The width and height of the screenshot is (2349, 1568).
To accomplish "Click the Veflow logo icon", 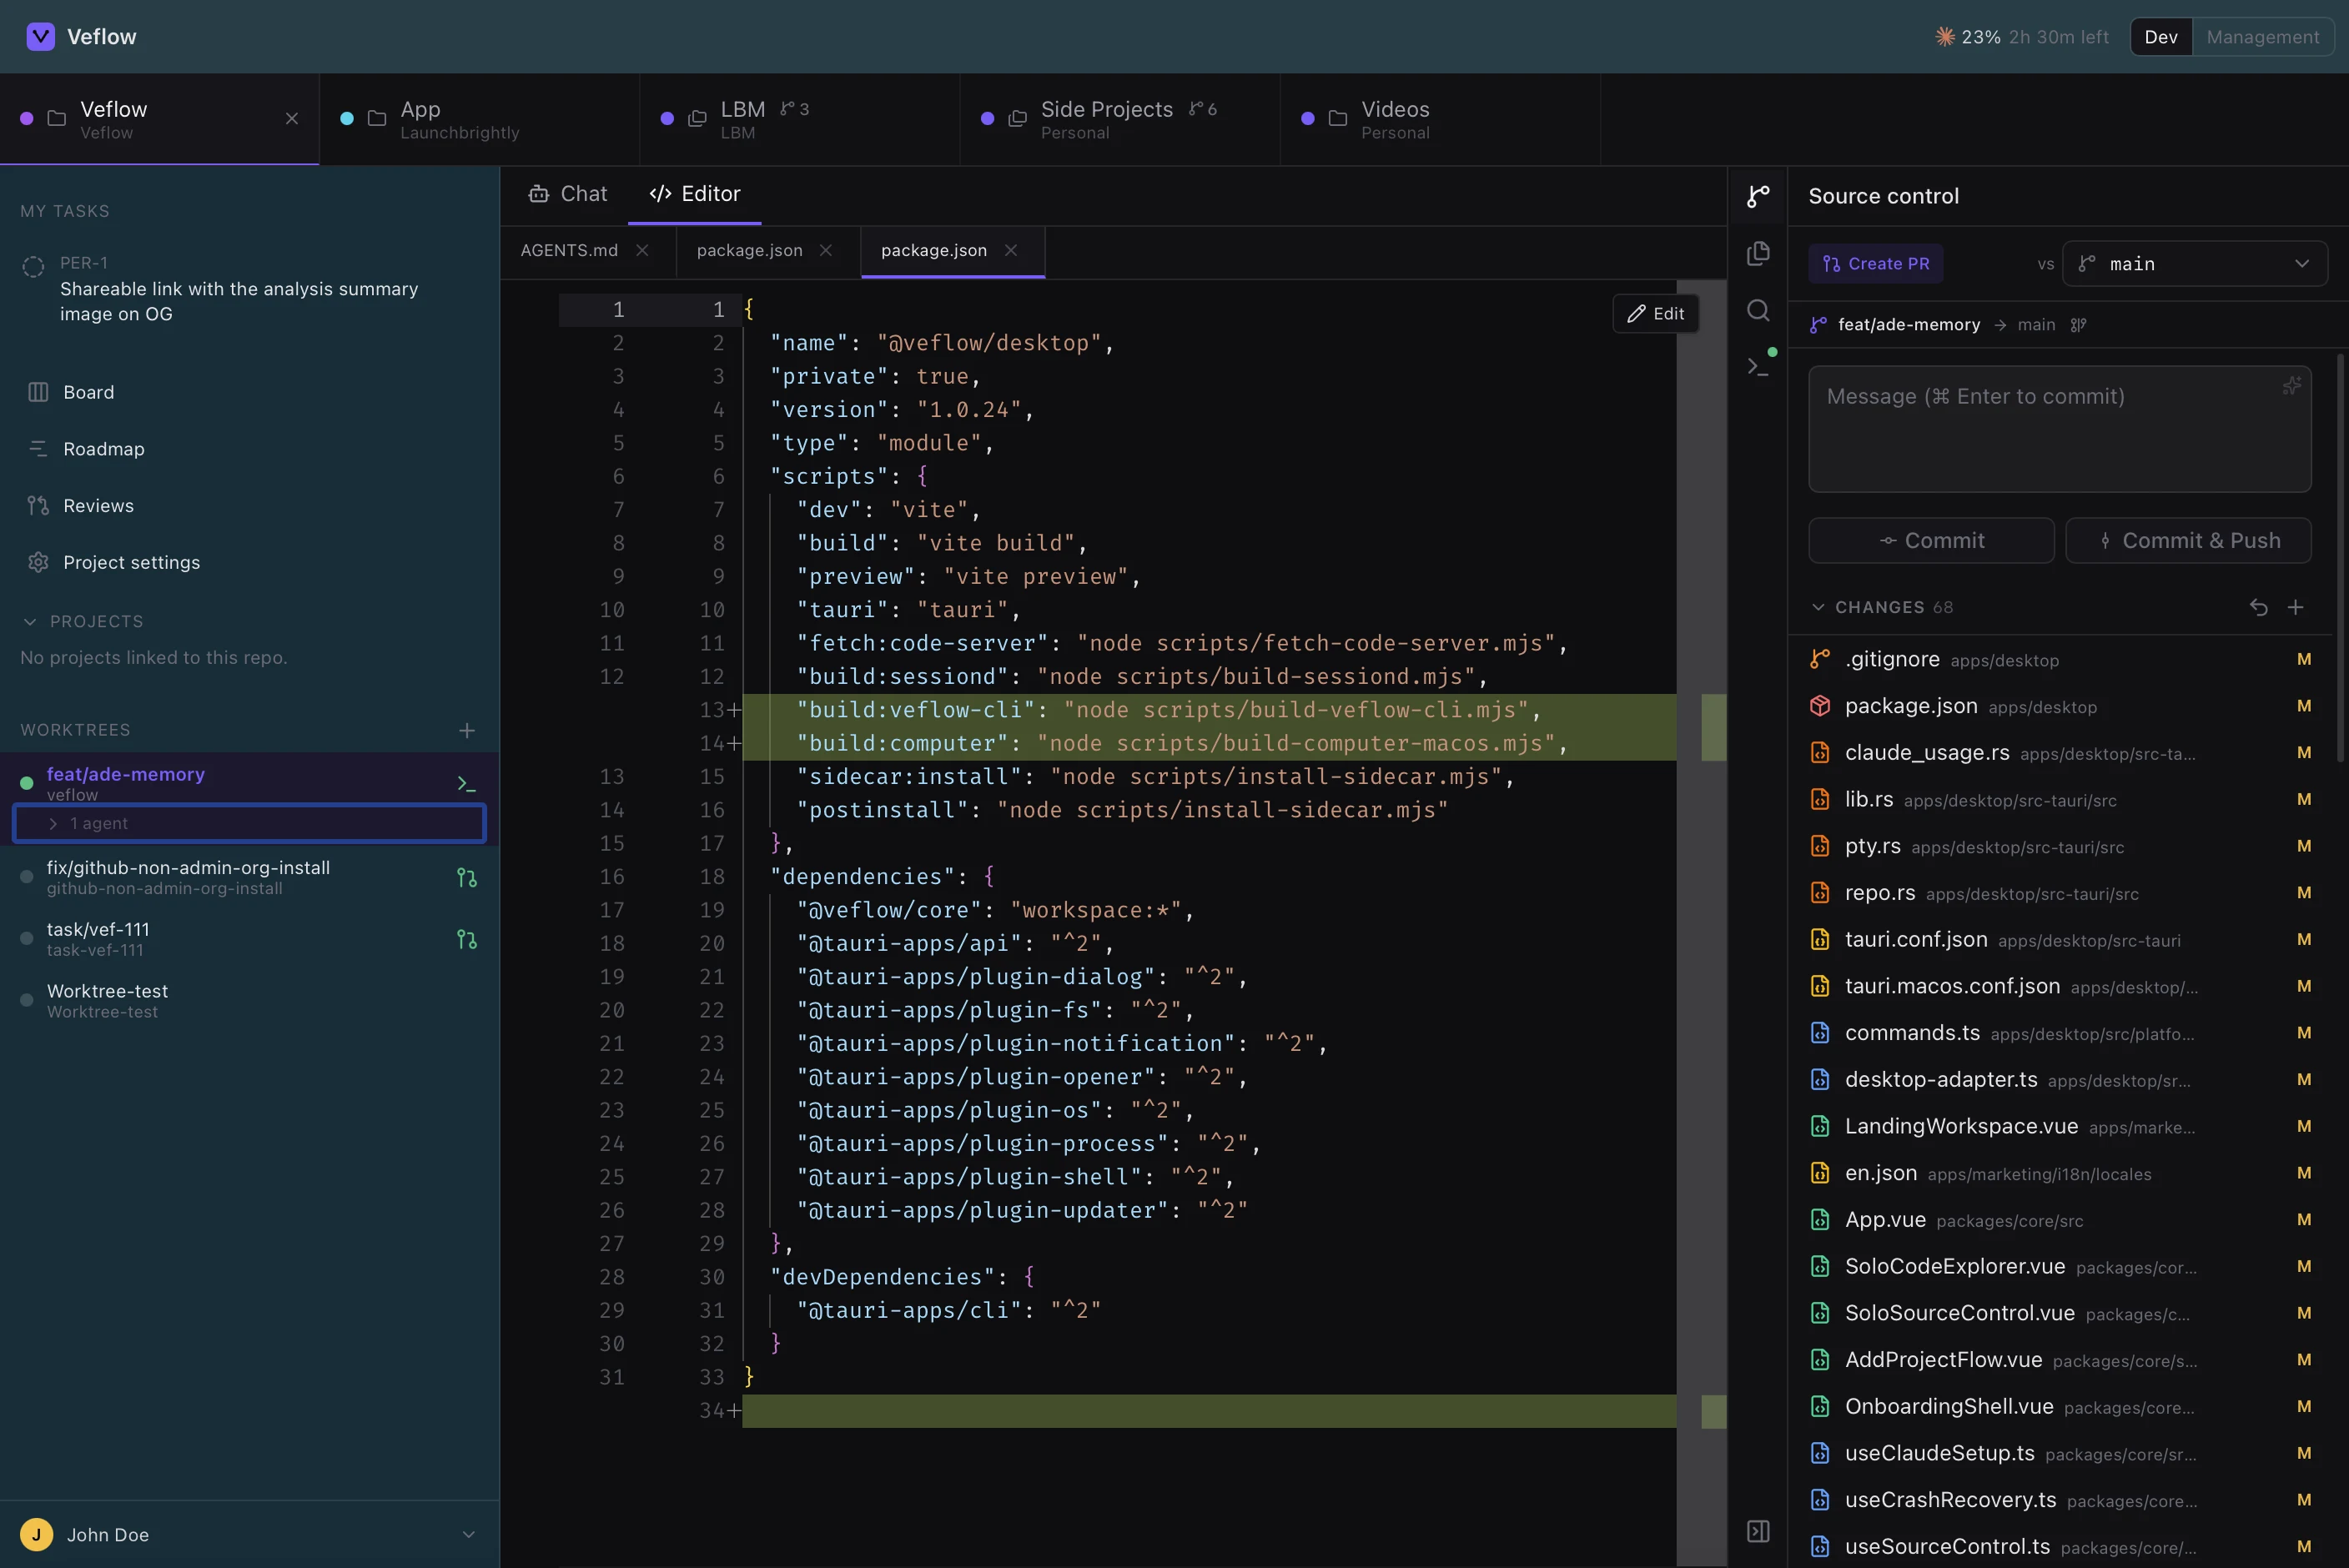I will pos(40,37).
